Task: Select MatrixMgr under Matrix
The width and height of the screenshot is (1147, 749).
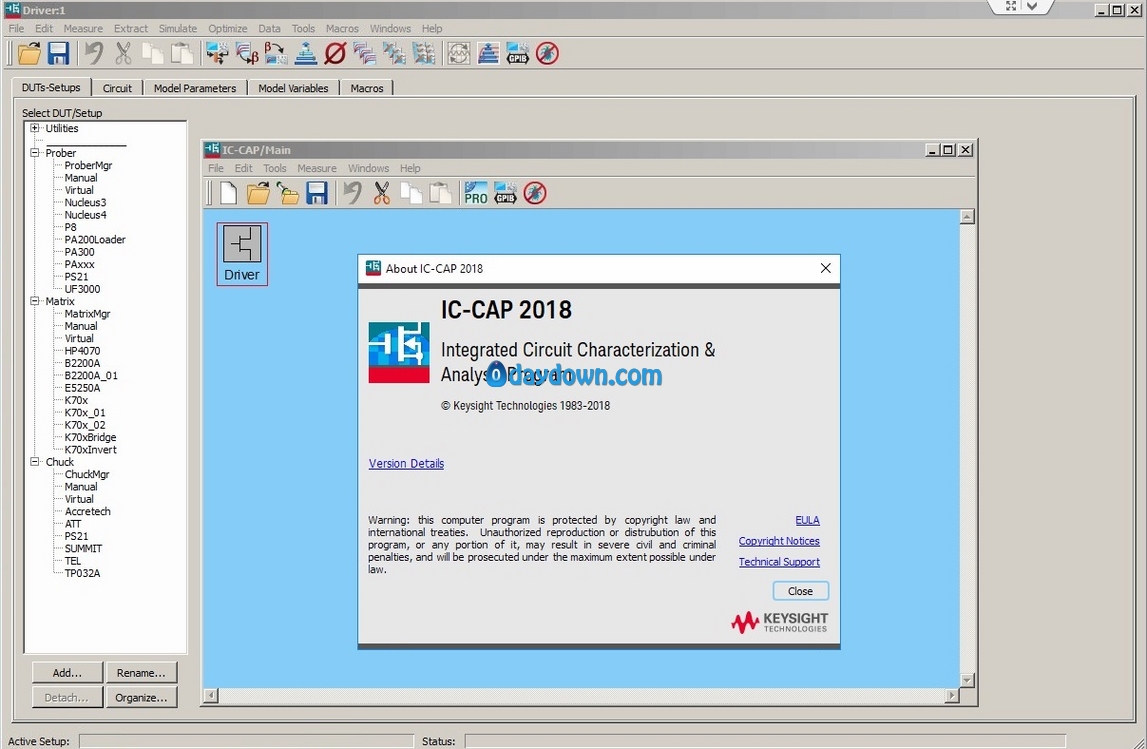Action: (x=87, y=314)
